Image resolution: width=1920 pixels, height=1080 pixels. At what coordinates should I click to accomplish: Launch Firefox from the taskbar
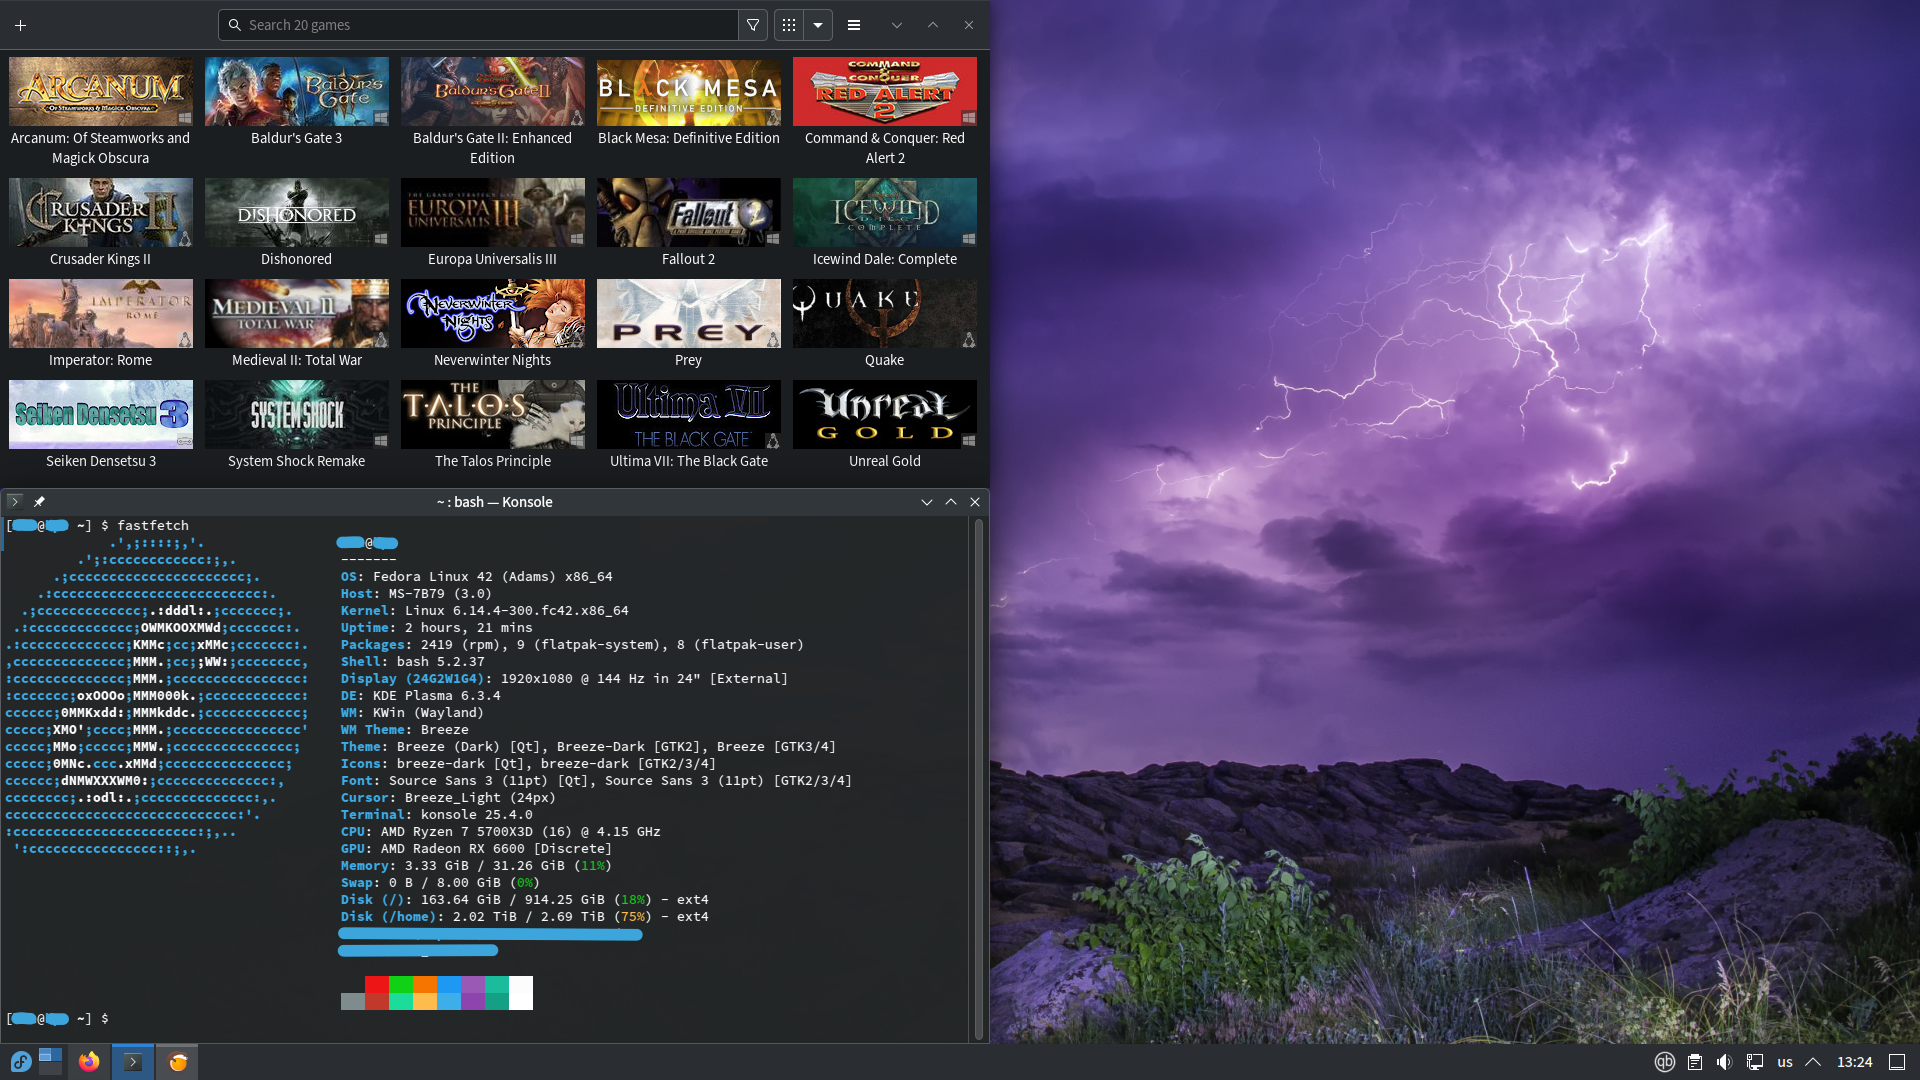pyautogui.click(x=89, y=1062)
